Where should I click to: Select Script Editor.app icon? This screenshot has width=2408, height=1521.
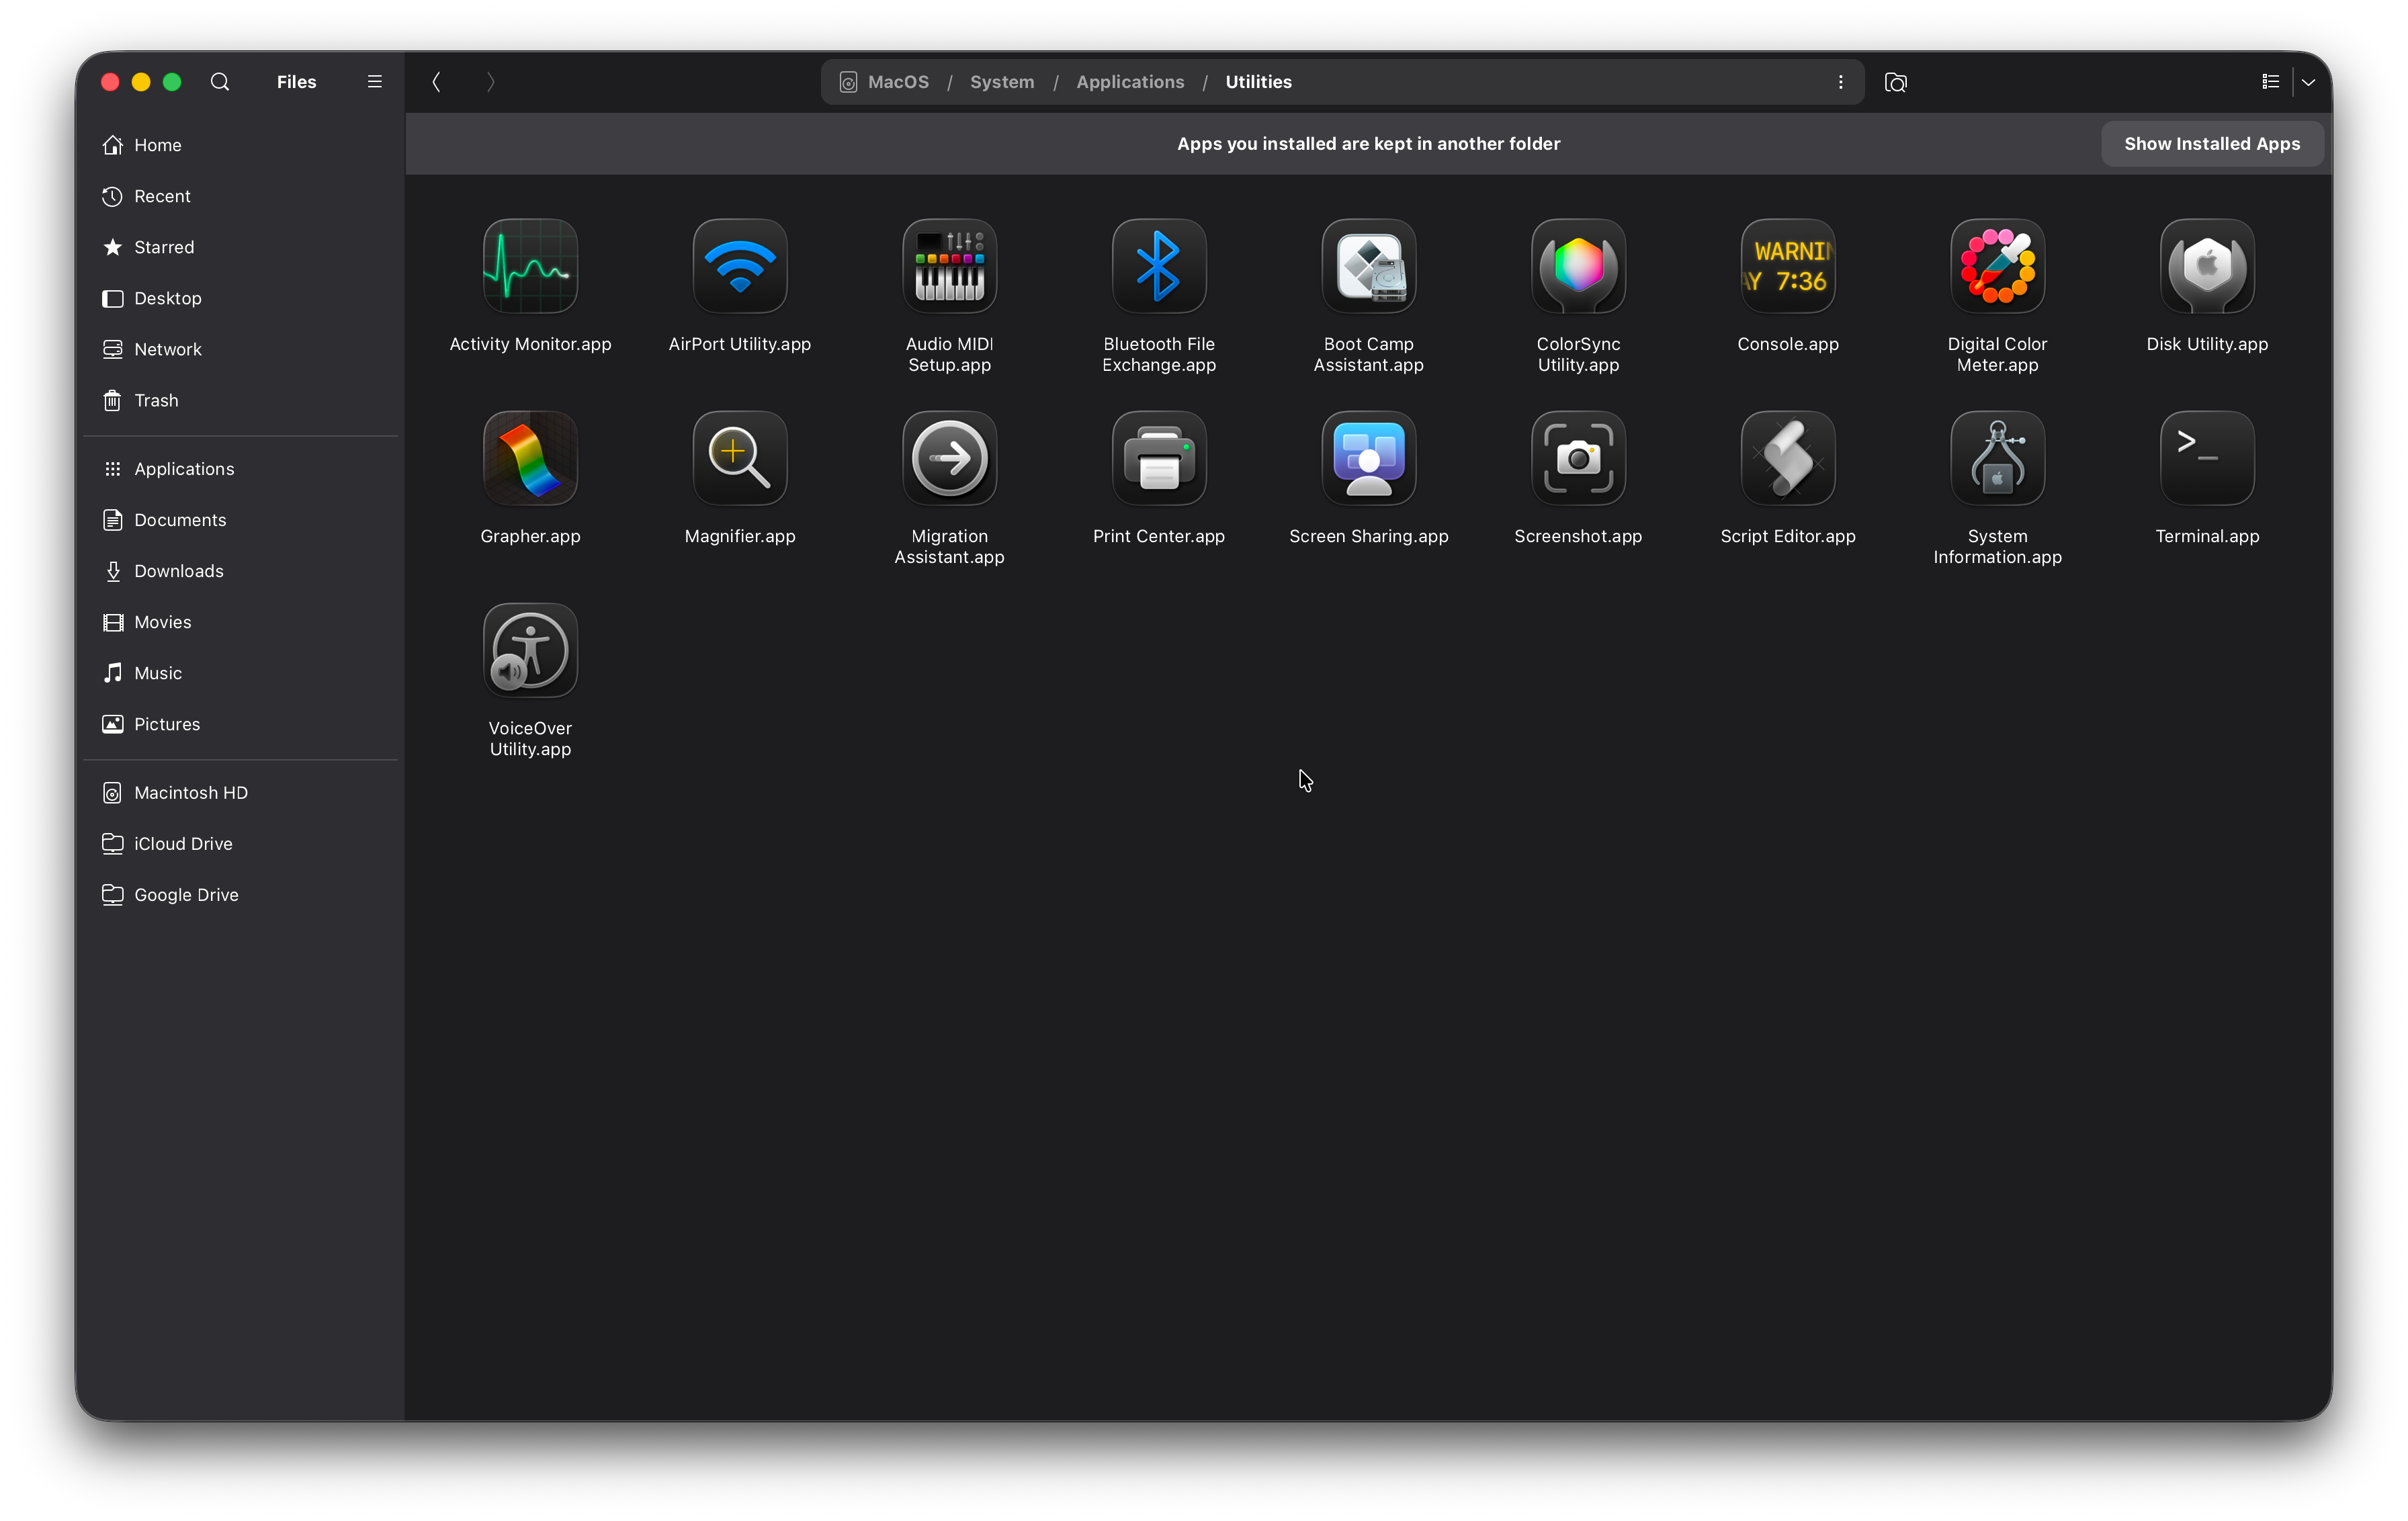point(1787,458)
